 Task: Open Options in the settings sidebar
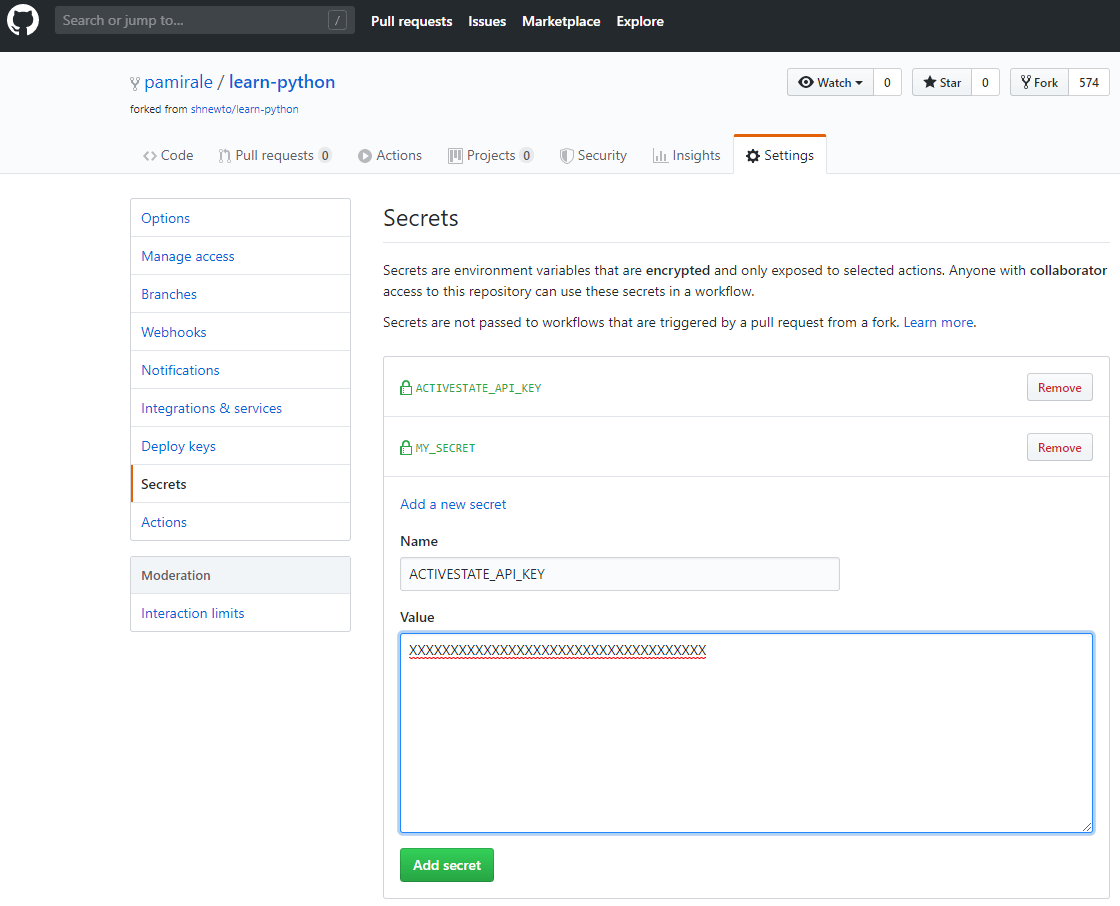(241, 218)
